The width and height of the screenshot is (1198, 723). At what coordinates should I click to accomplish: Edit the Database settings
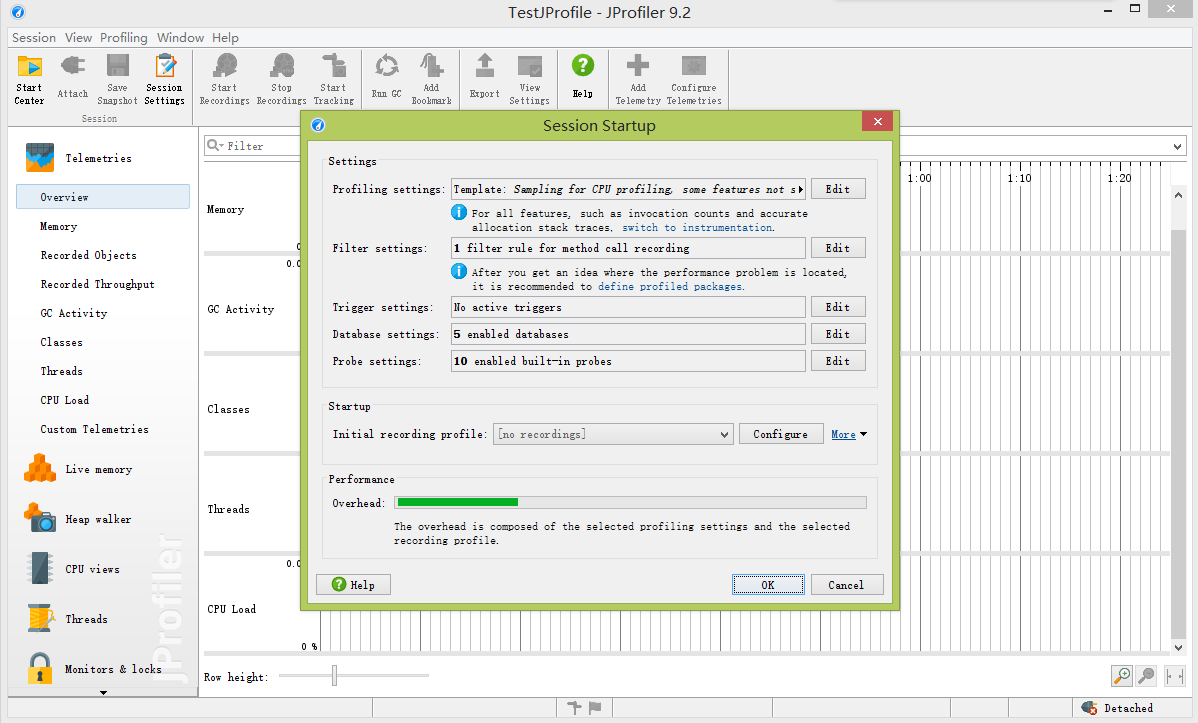838,334
